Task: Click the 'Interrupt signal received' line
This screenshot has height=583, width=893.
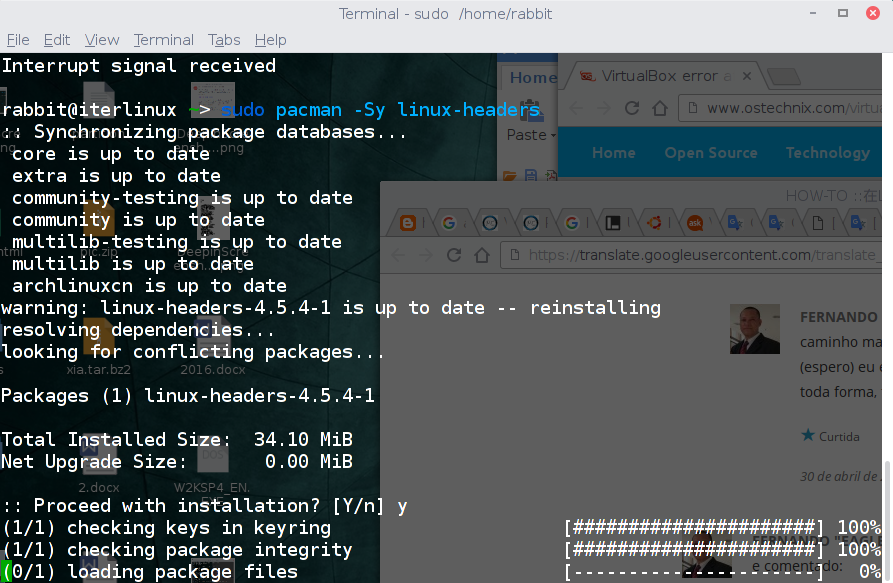Action: (x=139, y=66)
